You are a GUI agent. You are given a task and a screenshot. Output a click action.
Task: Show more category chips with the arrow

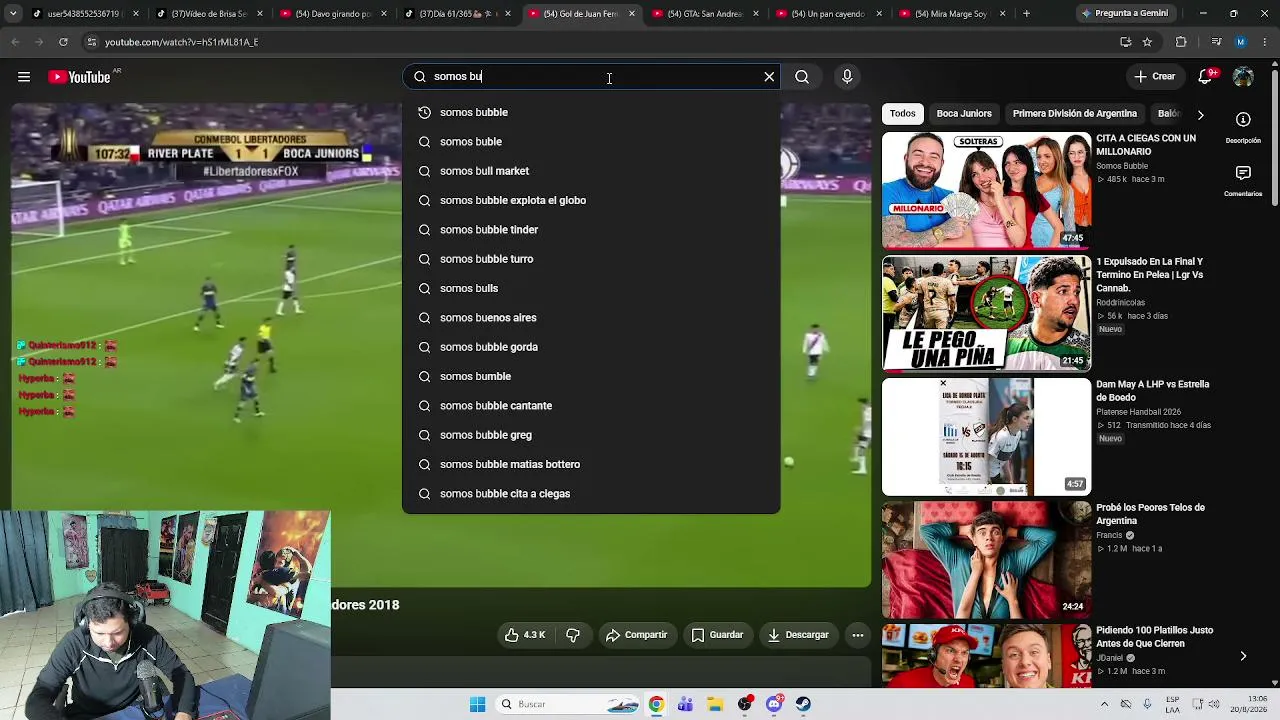1200,115
